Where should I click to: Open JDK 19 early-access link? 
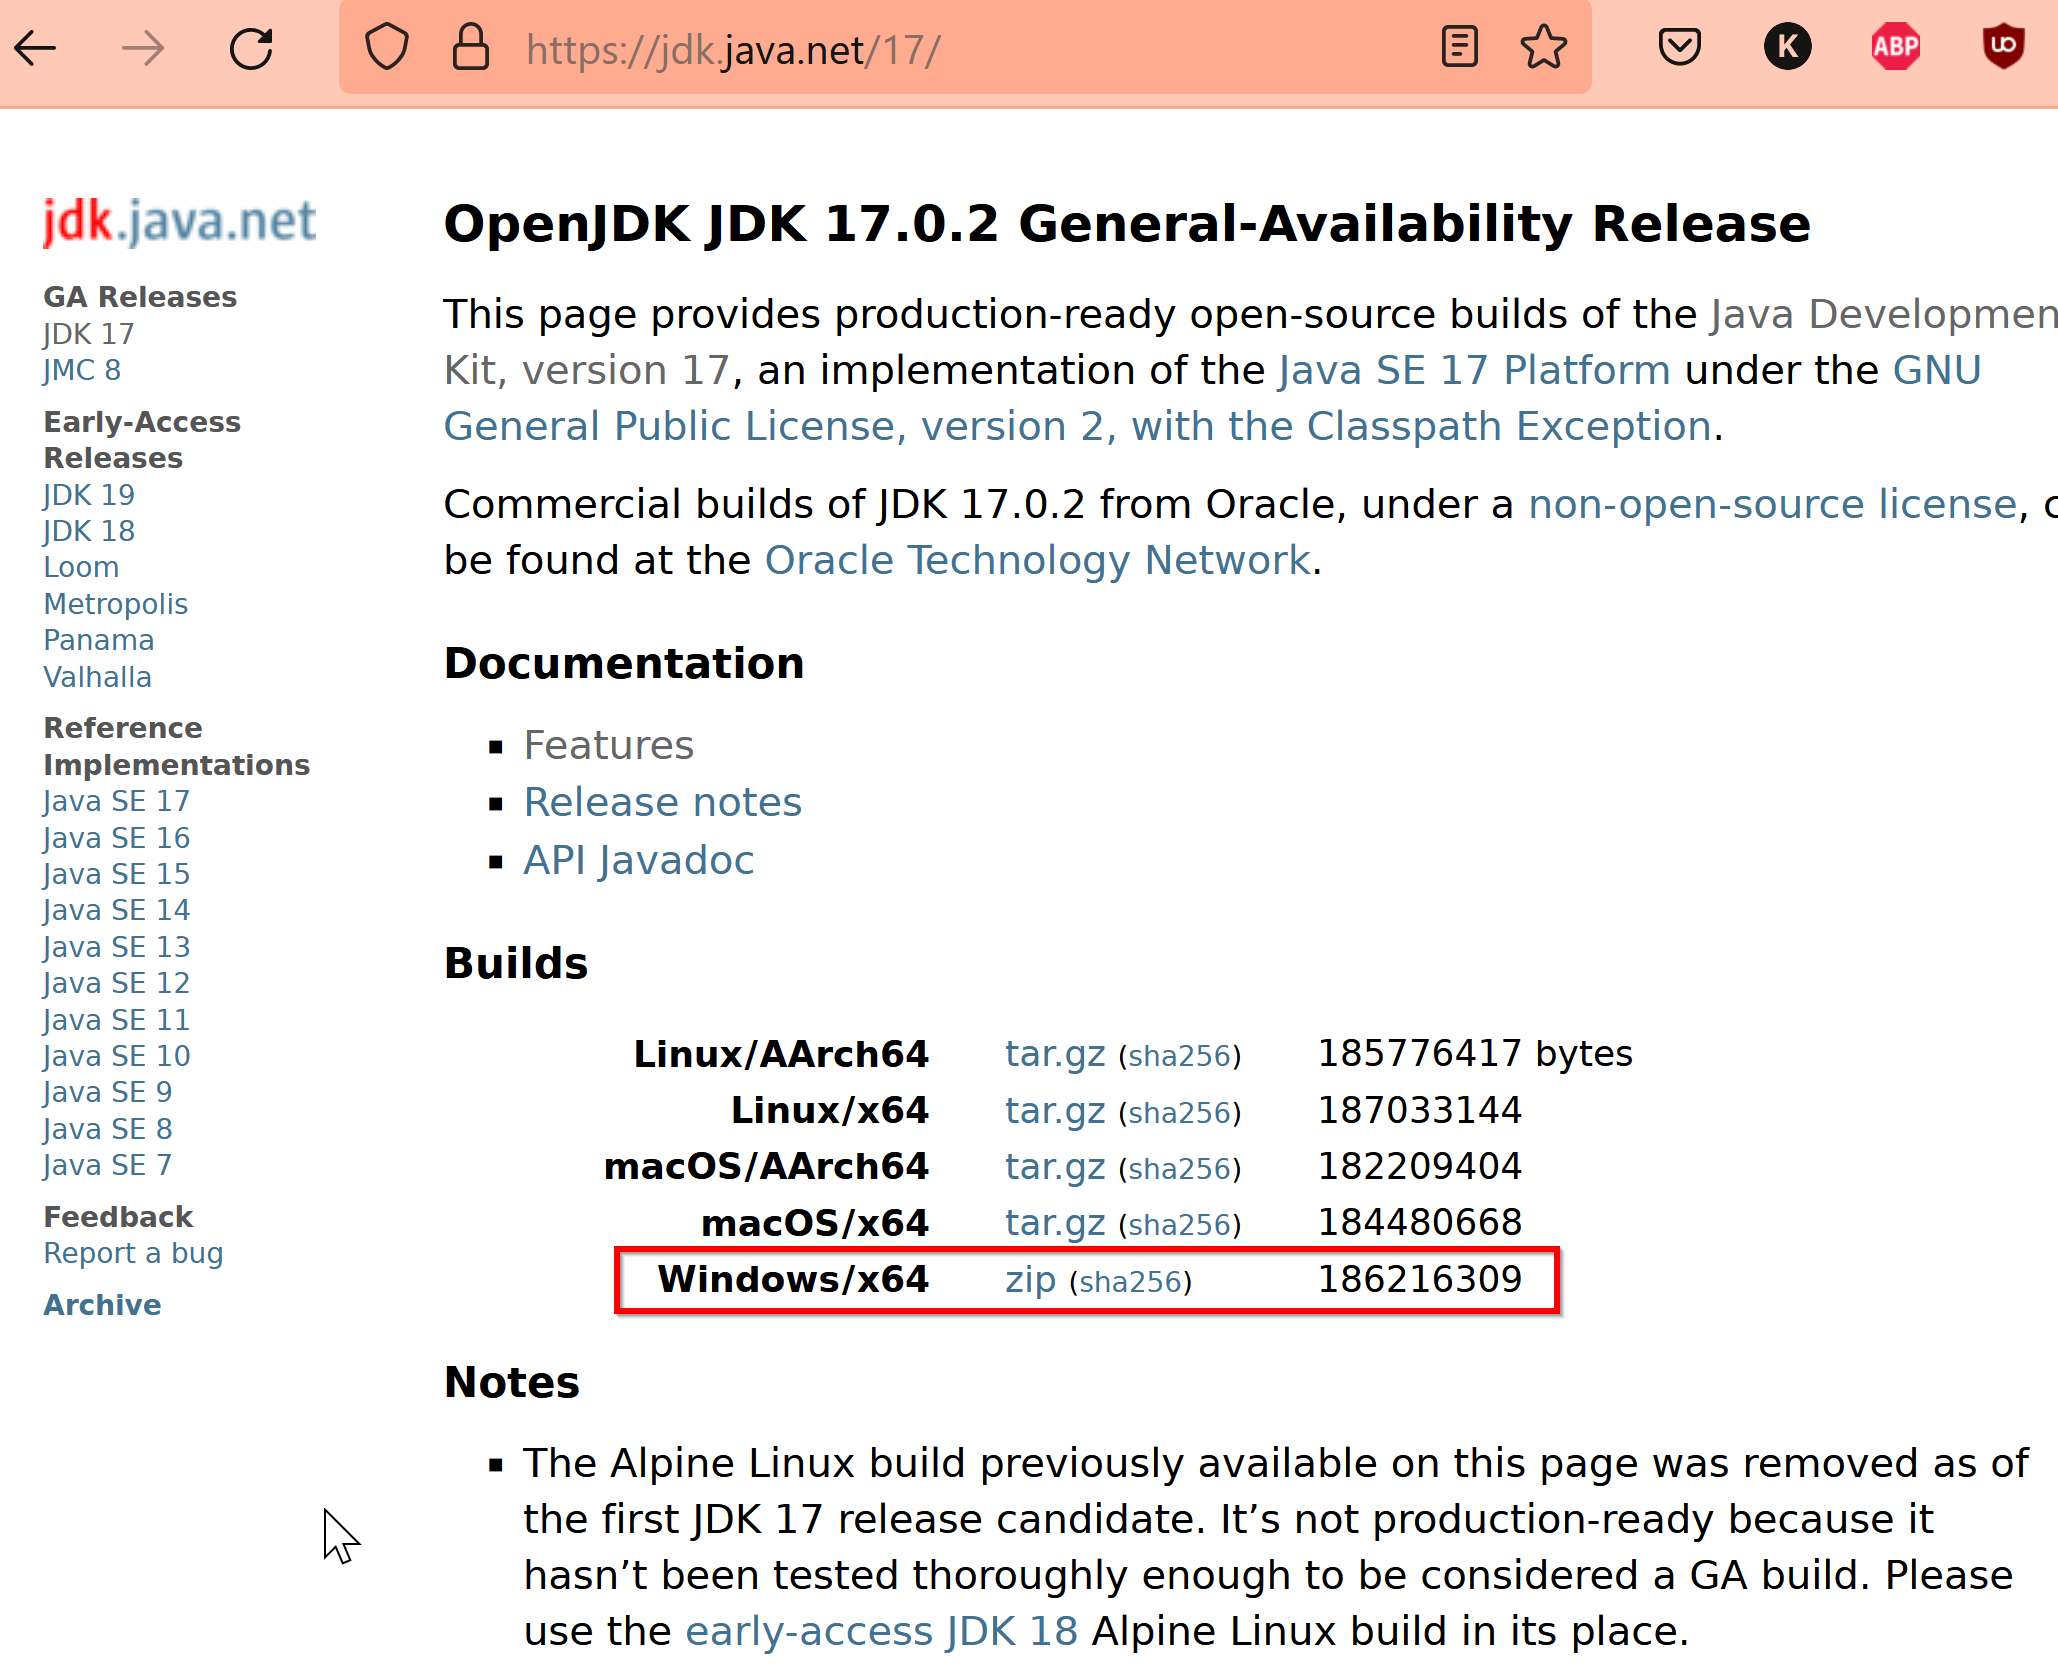[x=89, y=495]
